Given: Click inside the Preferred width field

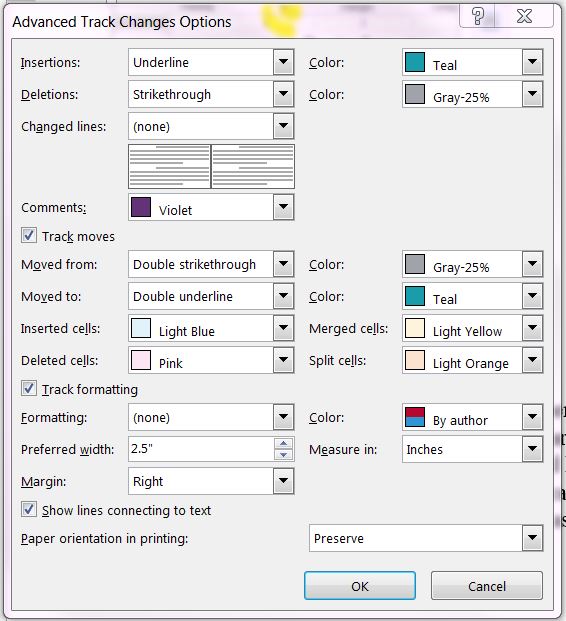Looking at the screenshot, I should point(201,449).
